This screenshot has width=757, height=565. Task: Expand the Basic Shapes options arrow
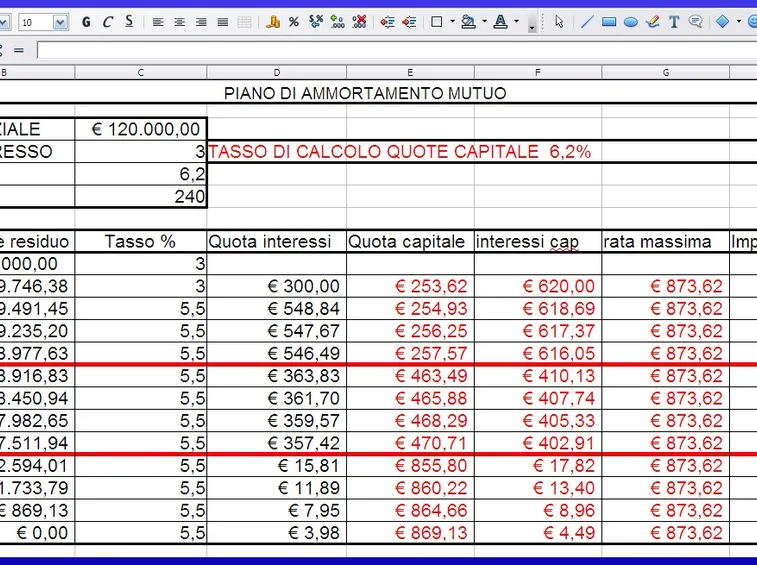click(739, 22)
